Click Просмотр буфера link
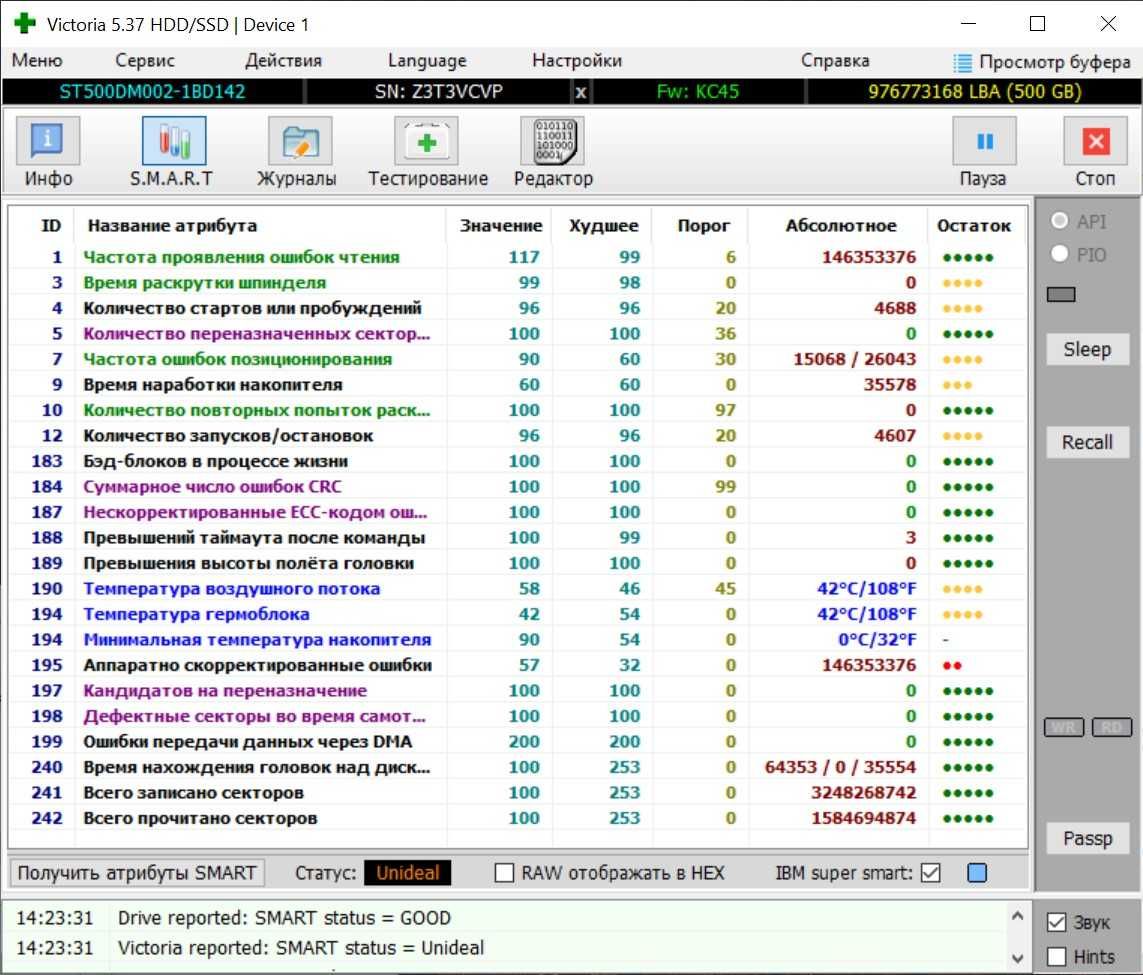 [x=1054, y=63]
